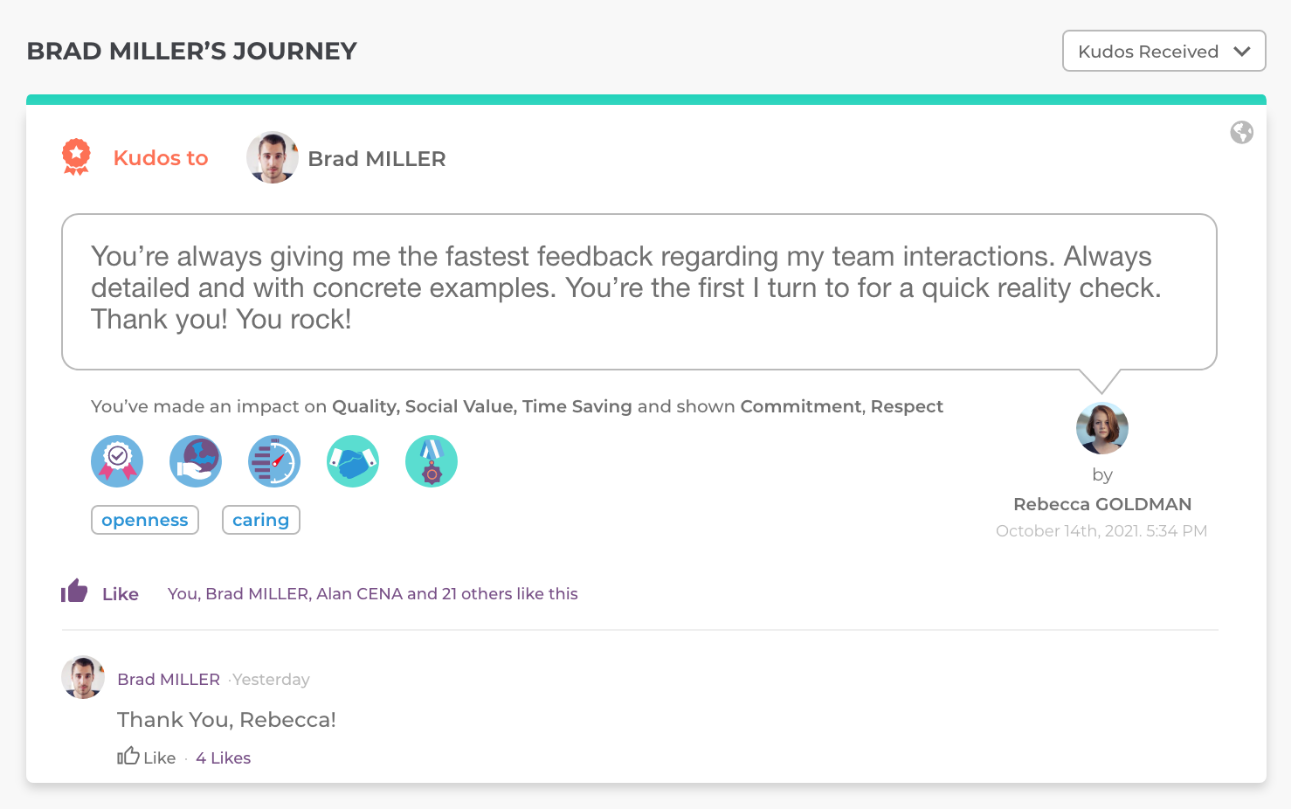Open the Kudos Received dropdown
This screenshot has height=809, width=1291.
pos(1164,52)
